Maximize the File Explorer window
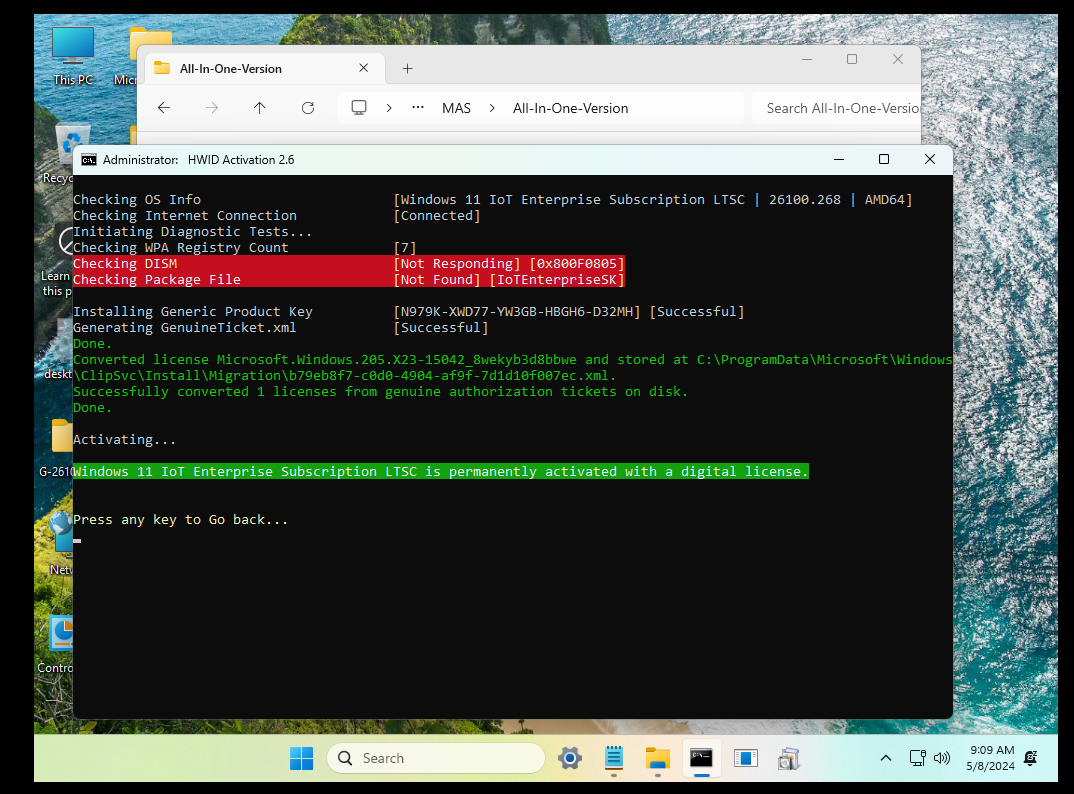1074x794 pixels. 852,60
